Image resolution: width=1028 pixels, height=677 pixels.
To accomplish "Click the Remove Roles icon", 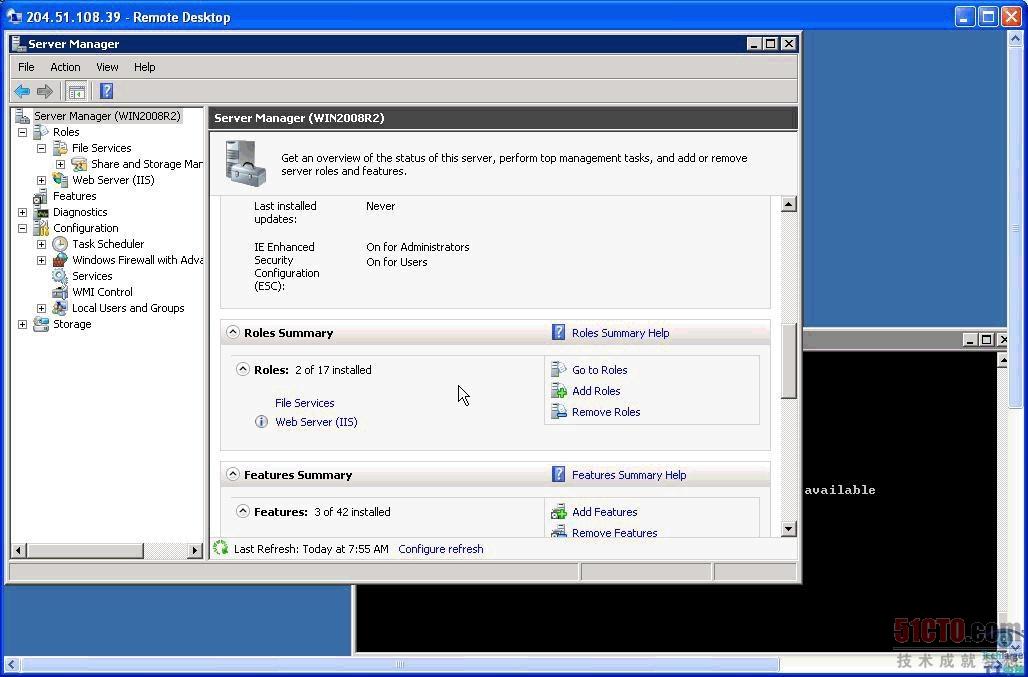I will (x=559, y=412).
